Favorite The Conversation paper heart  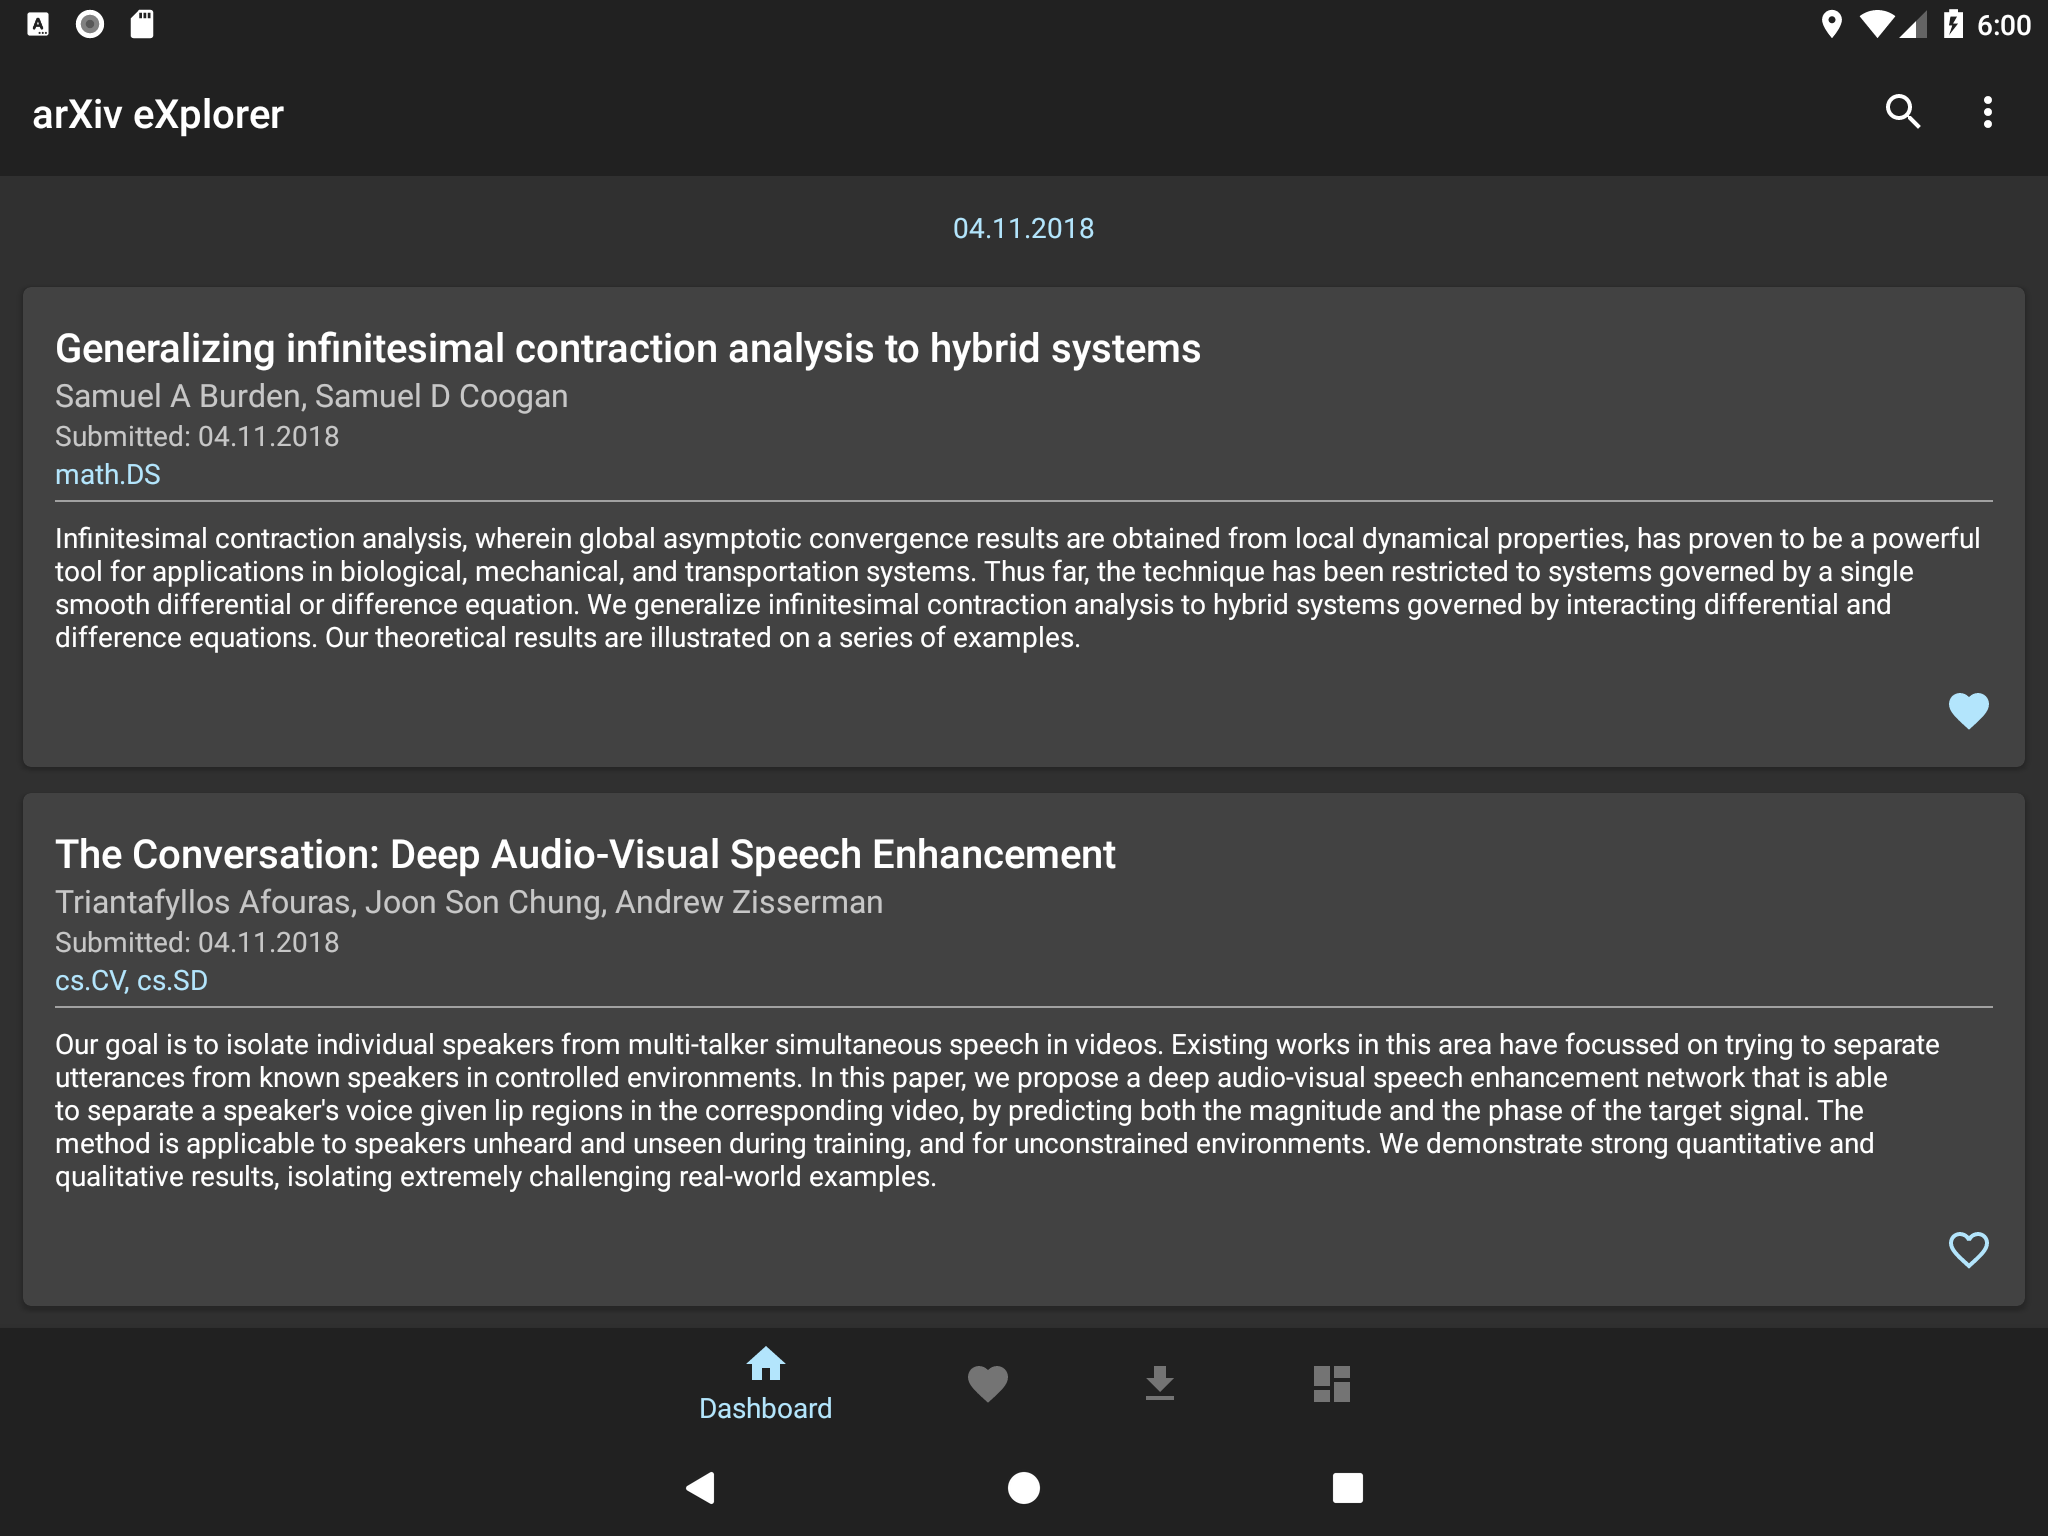click(x=1968, y=1249)
